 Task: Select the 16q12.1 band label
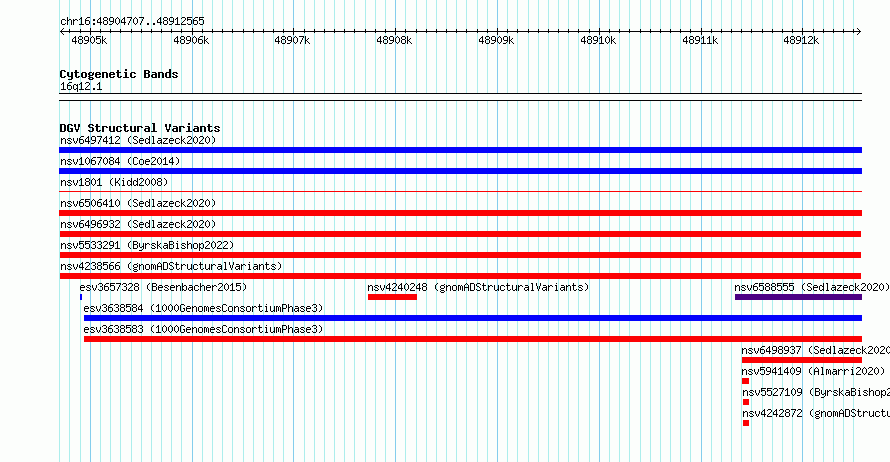coord(81,86)
